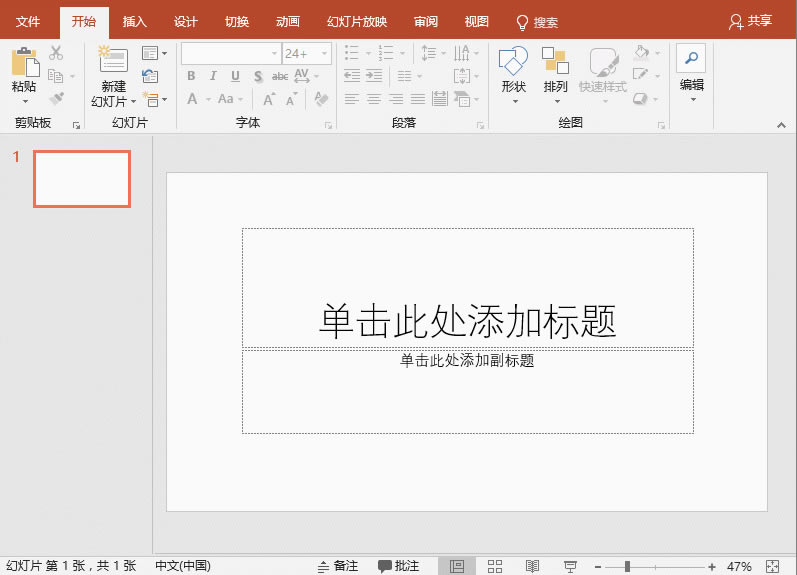Viewport: 797px width, 575px height.
Task: Expand the font color A dropdown
Action: click(x=208, y=99)
